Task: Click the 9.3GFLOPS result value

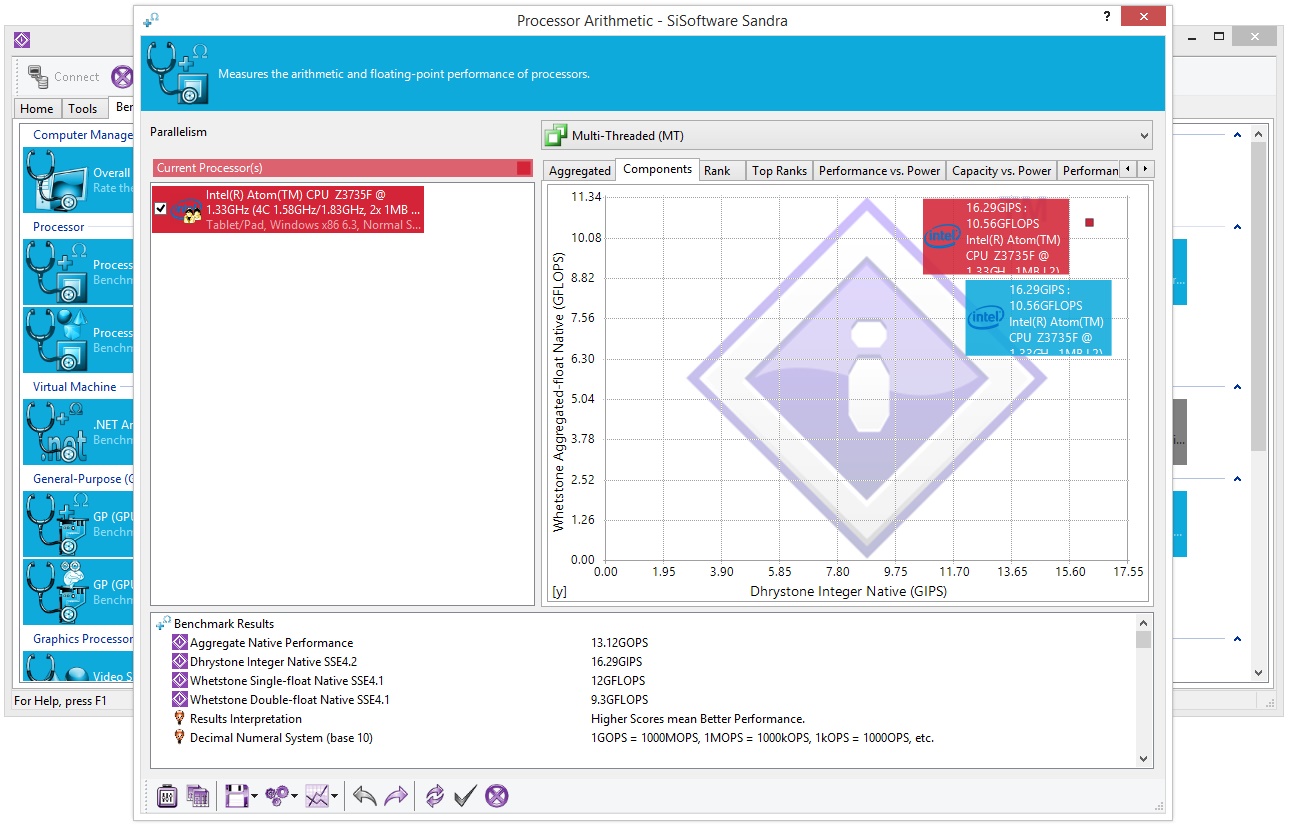Action: click(x=619, y=700)
